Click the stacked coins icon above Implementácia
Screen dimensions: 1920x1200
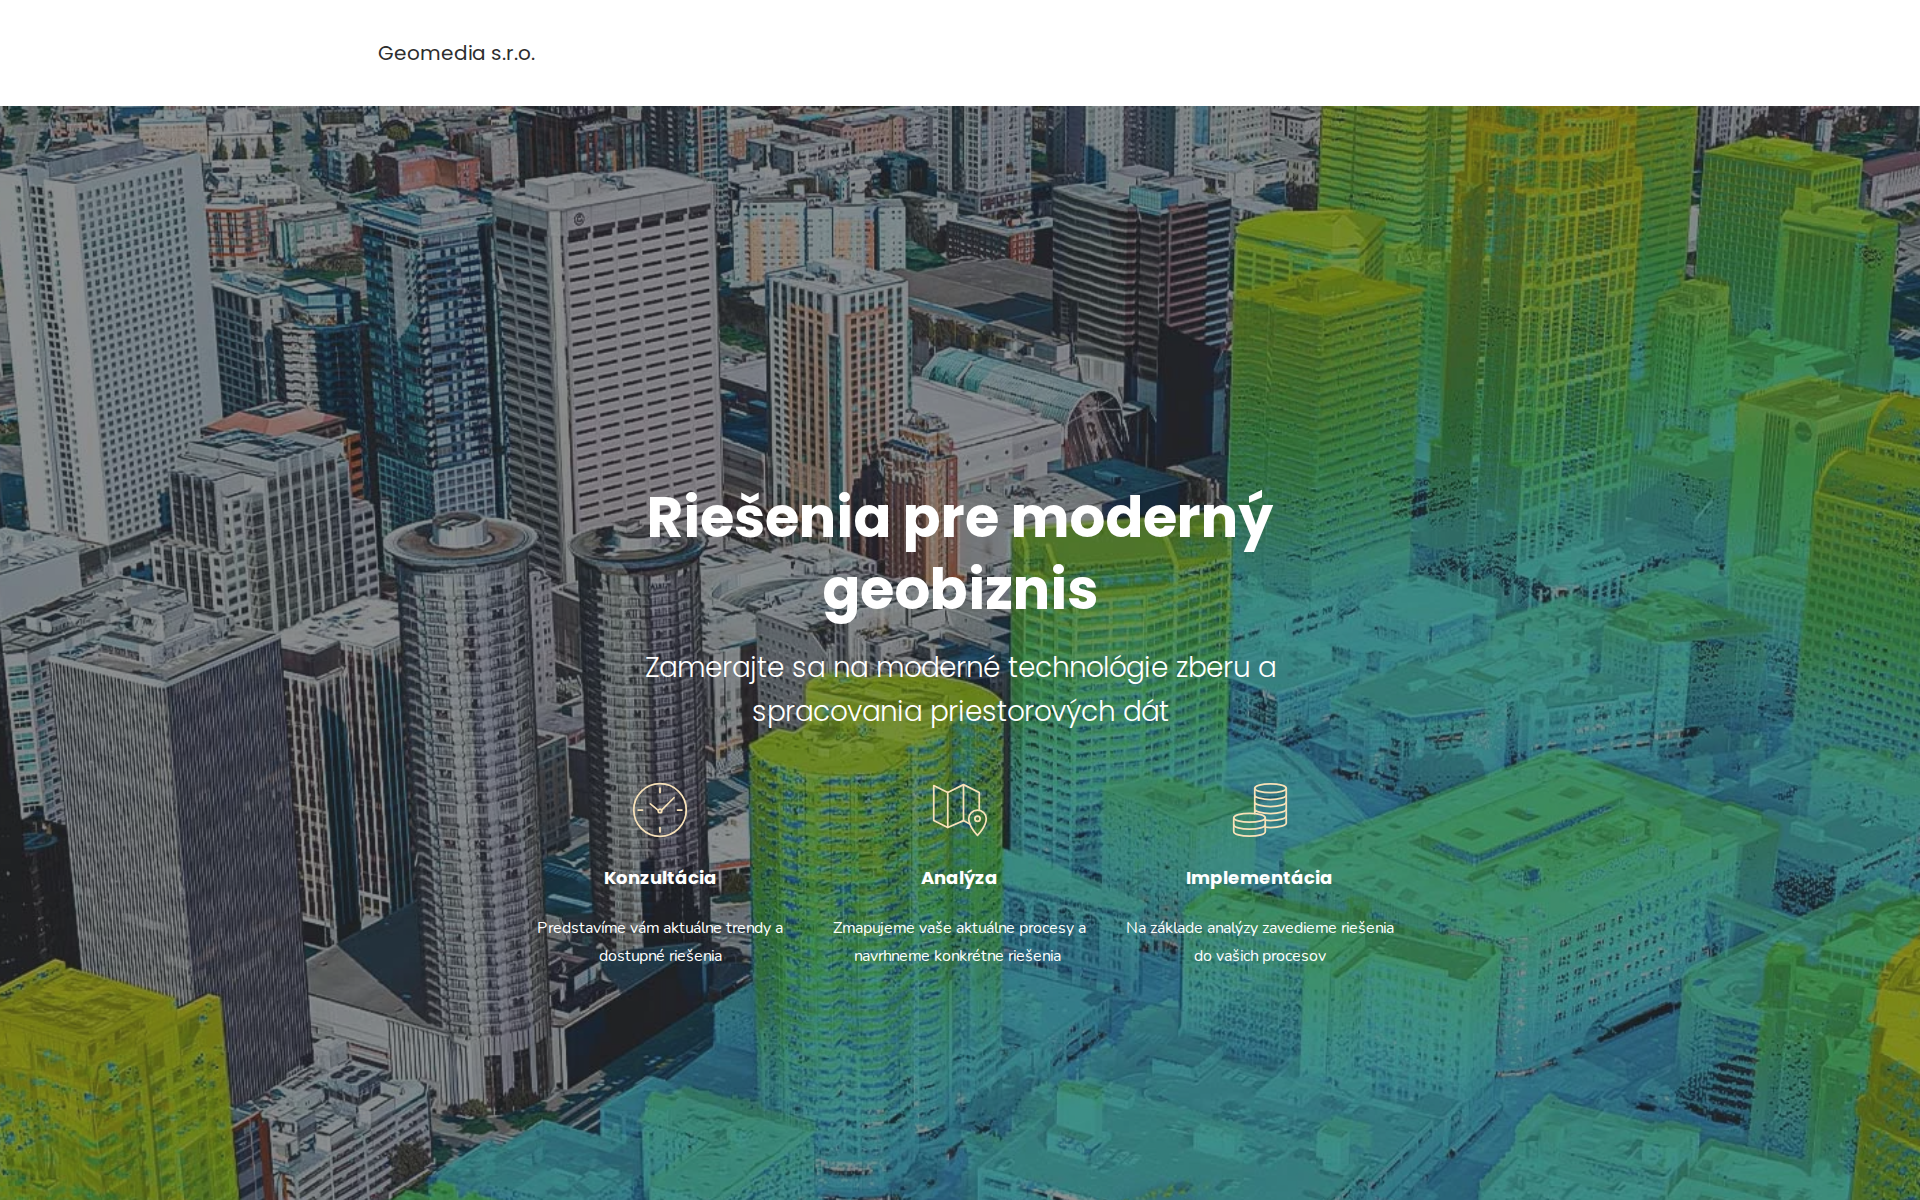tap(1260, 809)
